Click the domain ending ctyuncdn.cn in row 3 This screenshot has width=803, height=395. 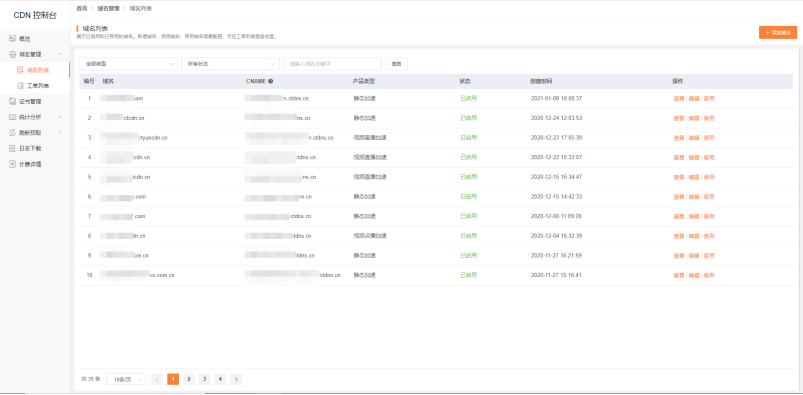(135, 138)
